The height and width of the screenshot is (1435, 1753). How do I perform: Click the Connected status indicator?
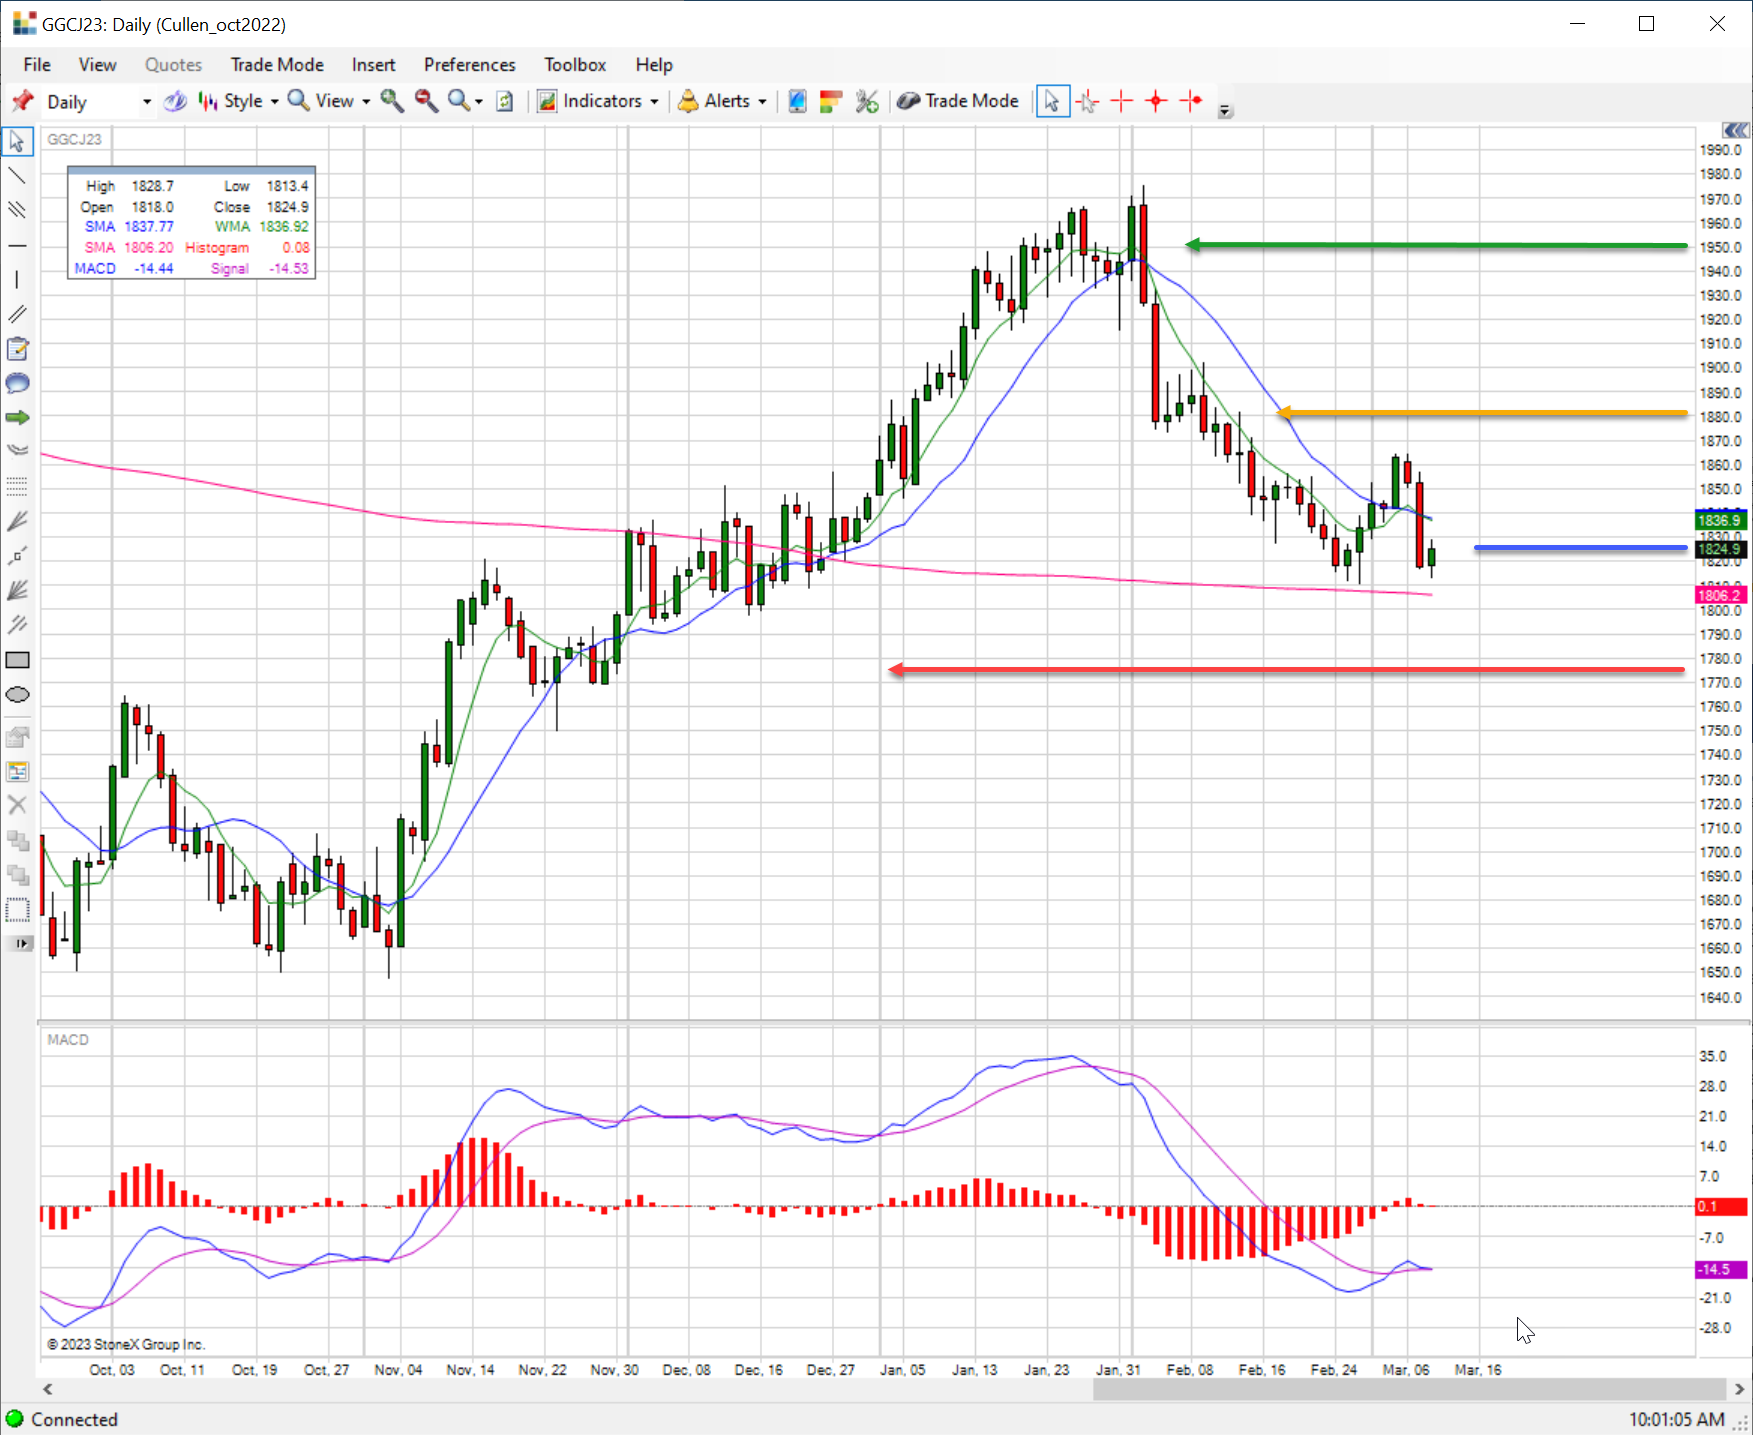point(62,1419)
